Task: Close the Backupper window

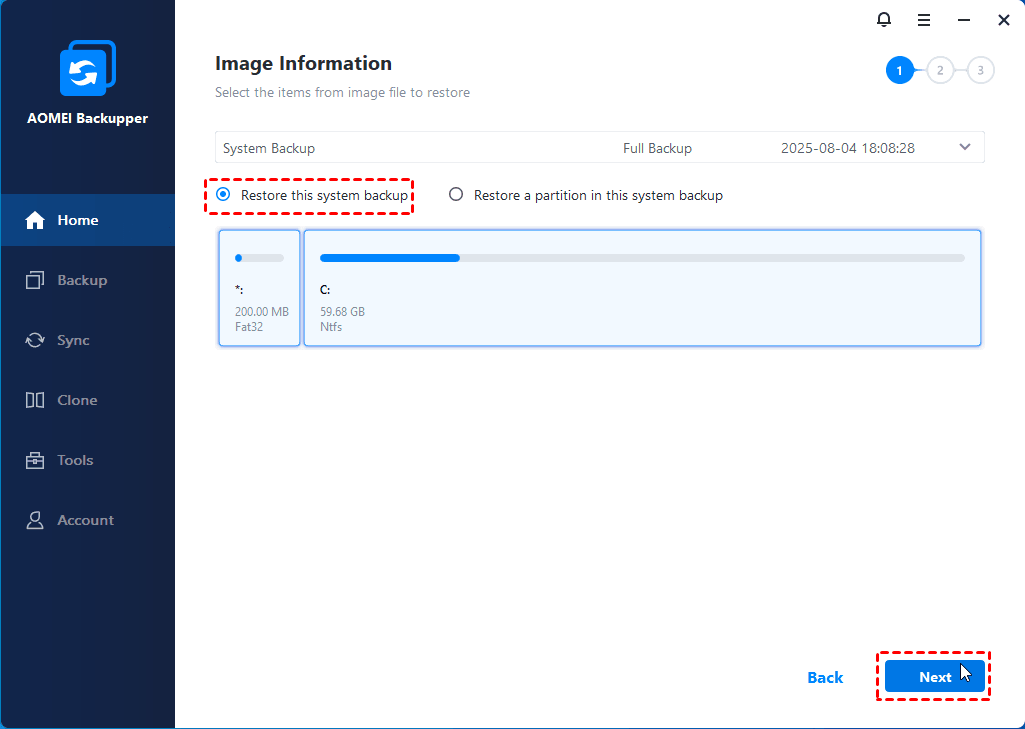Action: coord(1004,20)
